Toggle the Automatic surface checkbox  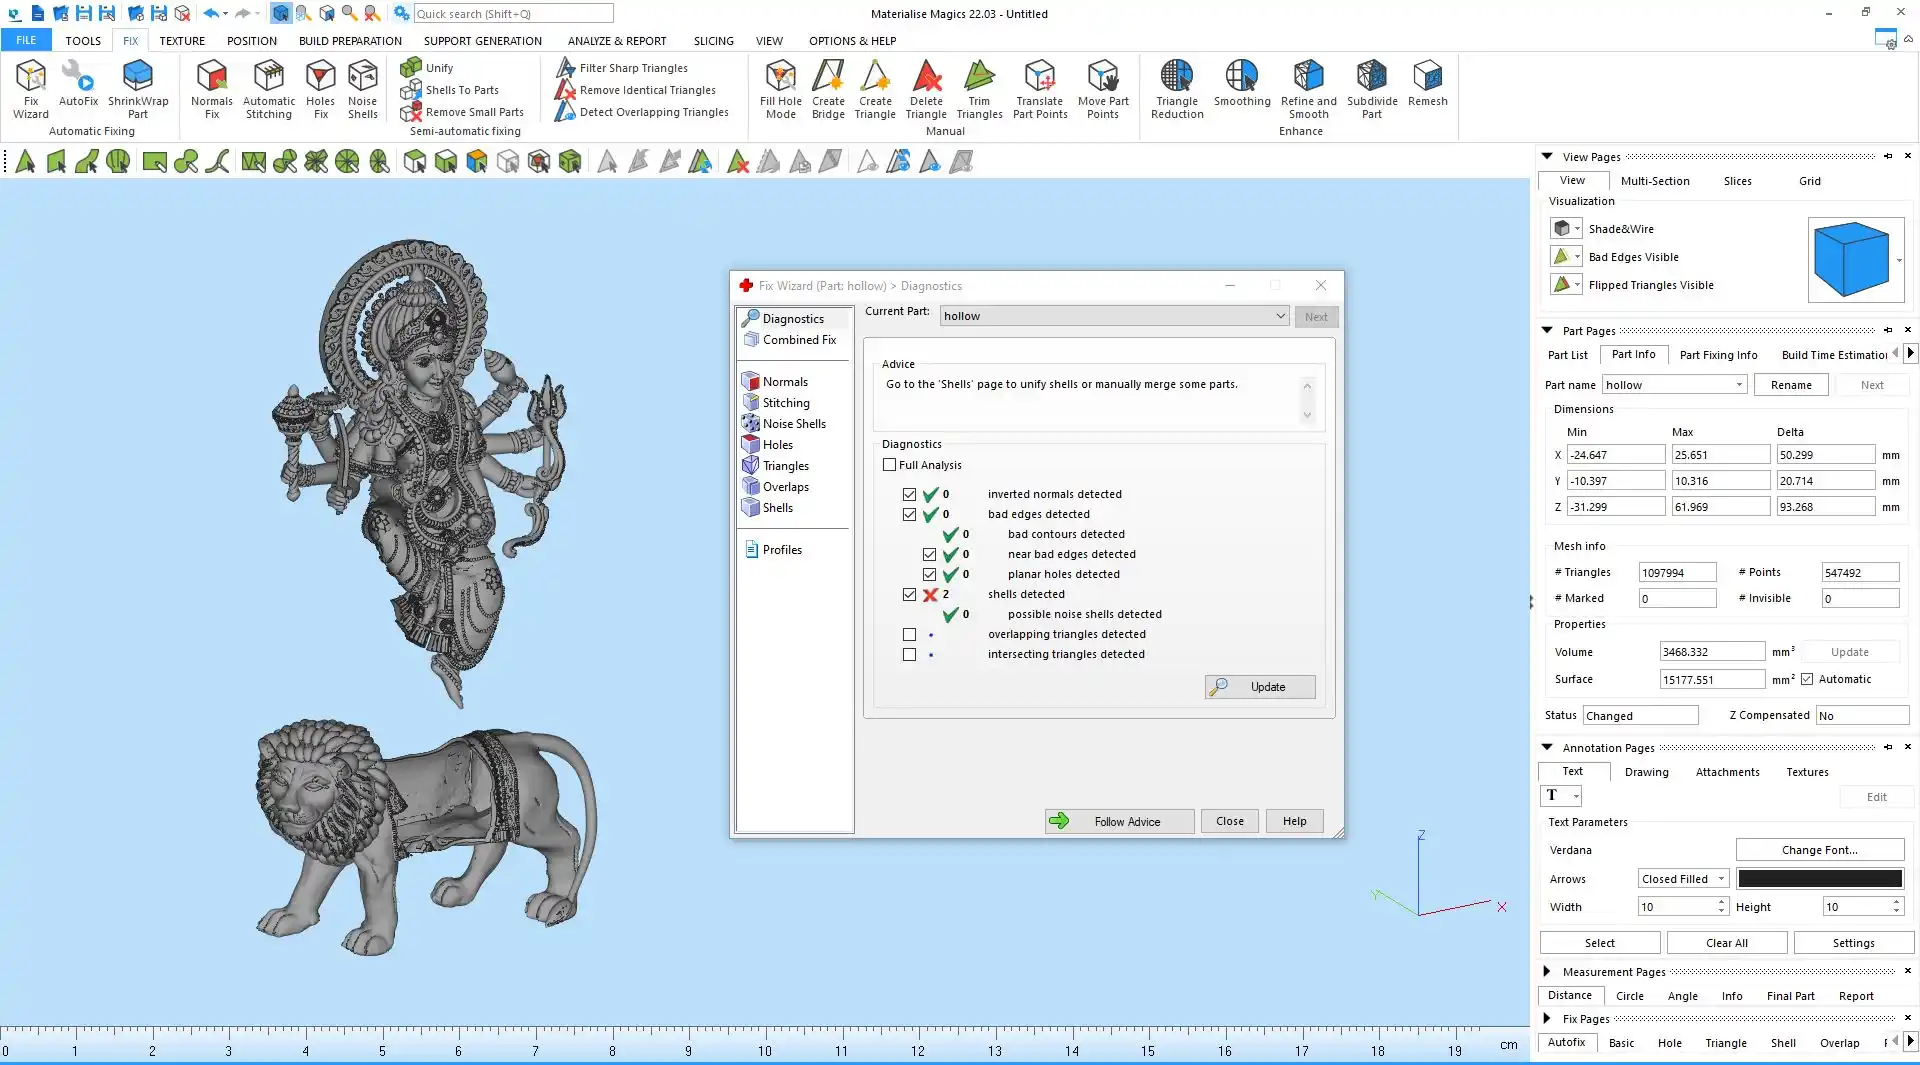tap(1807, 679)
